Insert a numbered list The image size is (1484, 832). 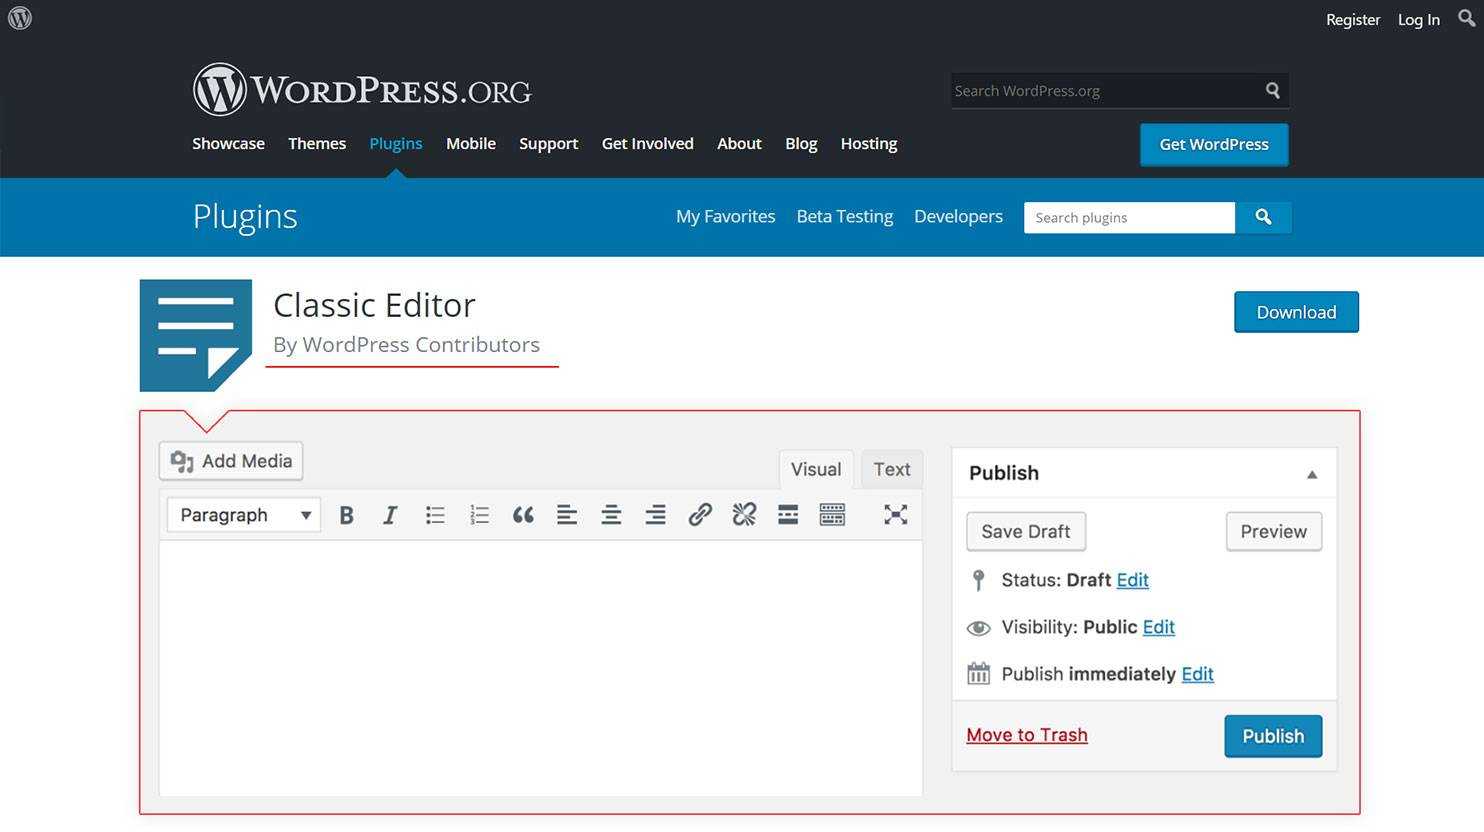click(479, 515)
